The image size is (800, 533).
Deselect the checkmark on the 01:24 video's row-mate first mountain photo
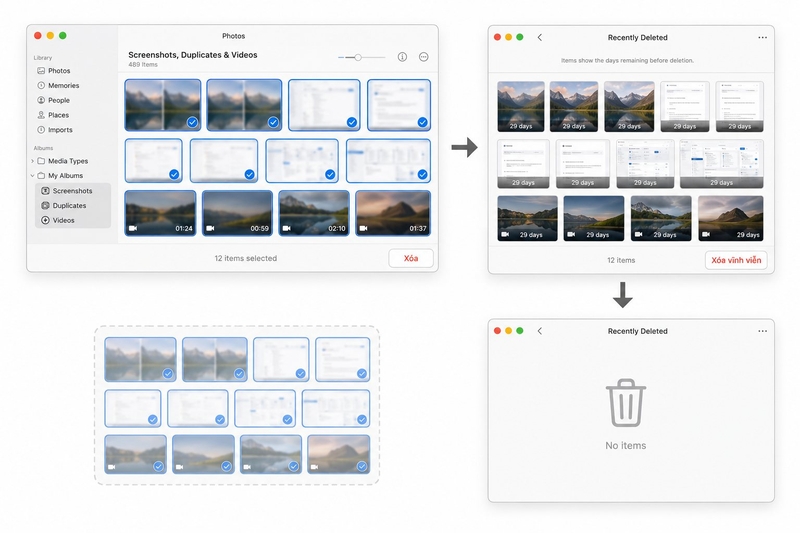pos(192,122)
